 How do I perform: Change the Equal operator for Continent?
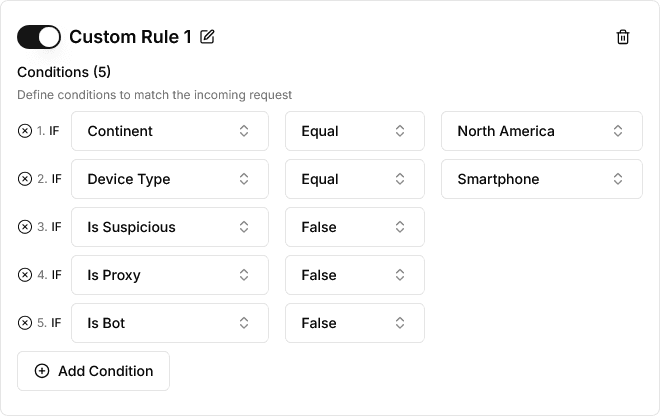[354, 131]
